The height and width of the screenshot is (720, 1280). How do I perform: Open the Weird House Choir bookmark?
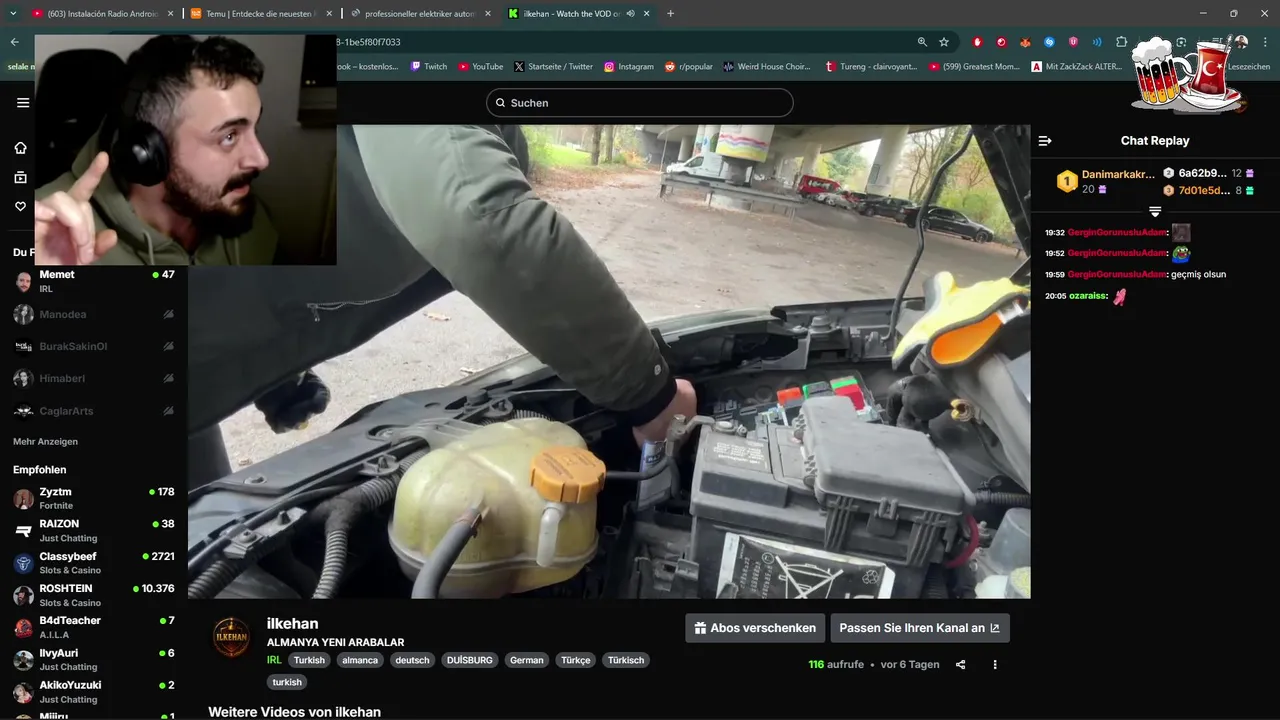767,67
